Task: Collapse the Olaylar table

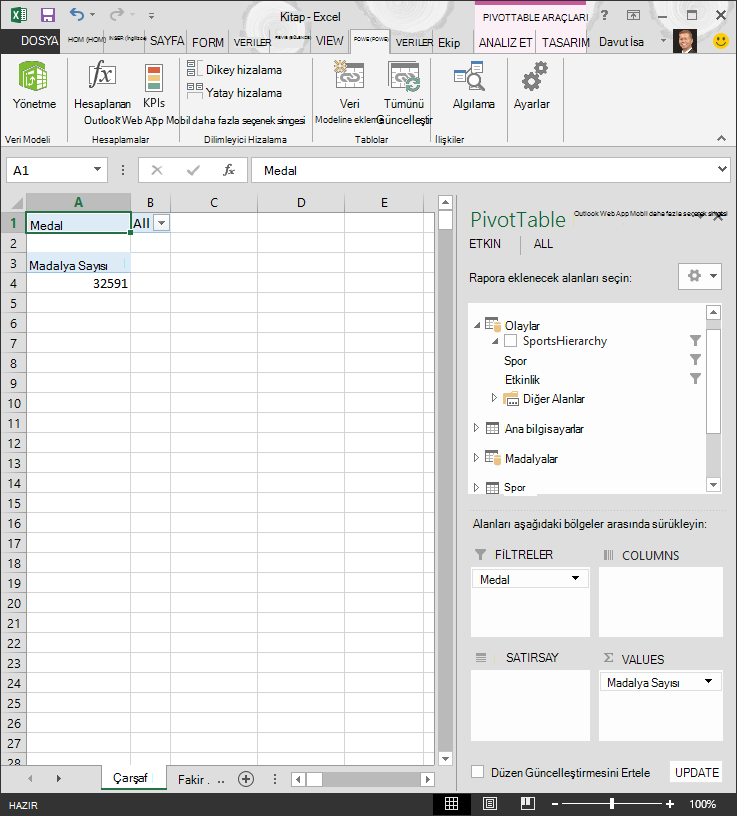Action: [476, 325]
